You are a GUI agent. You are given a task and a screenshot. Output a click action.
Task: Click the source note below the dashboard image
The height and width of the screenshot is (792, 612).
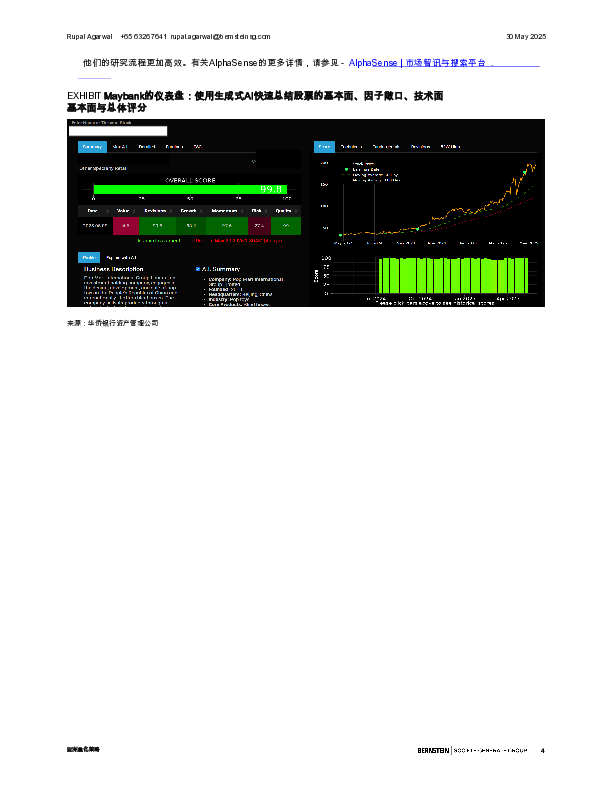pos(113,323)
